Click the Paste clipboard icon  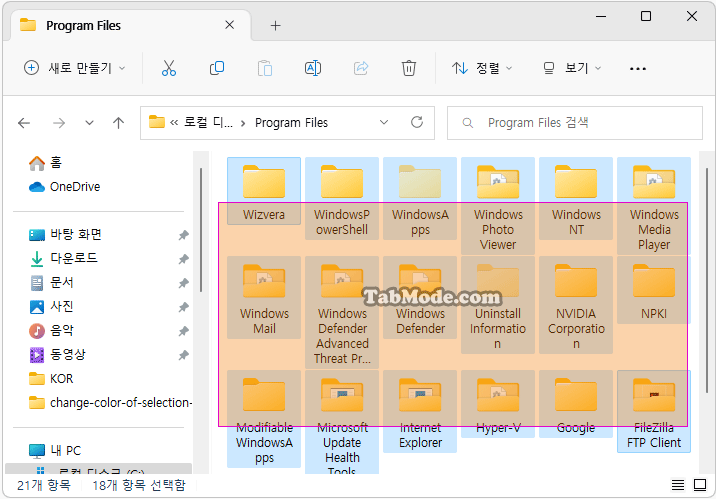265,68
